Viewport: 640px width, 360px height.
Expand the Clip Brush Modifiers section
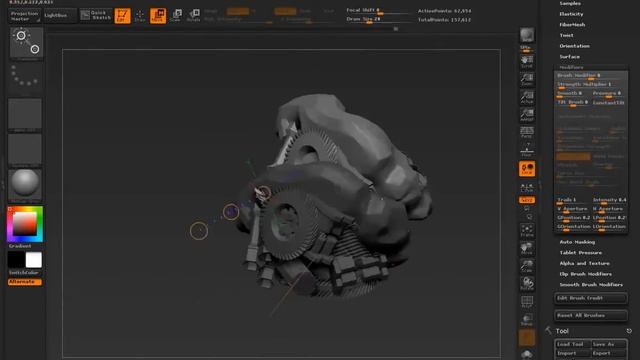[585, 274]
